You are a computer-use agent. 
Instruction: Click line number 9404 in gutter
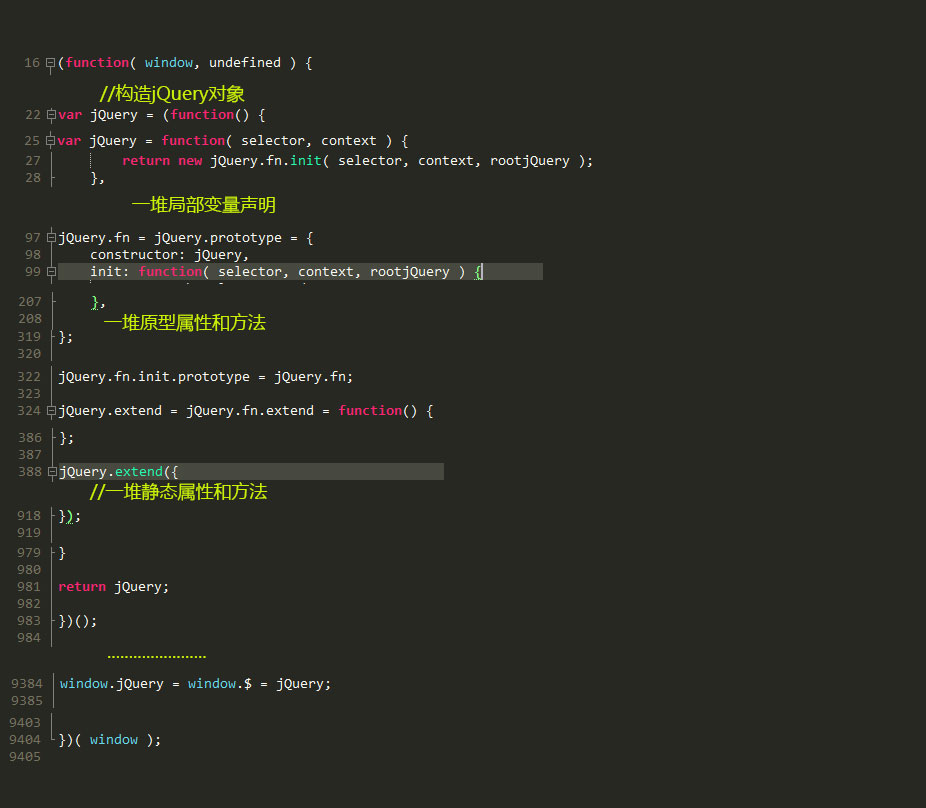pos(25,739)
